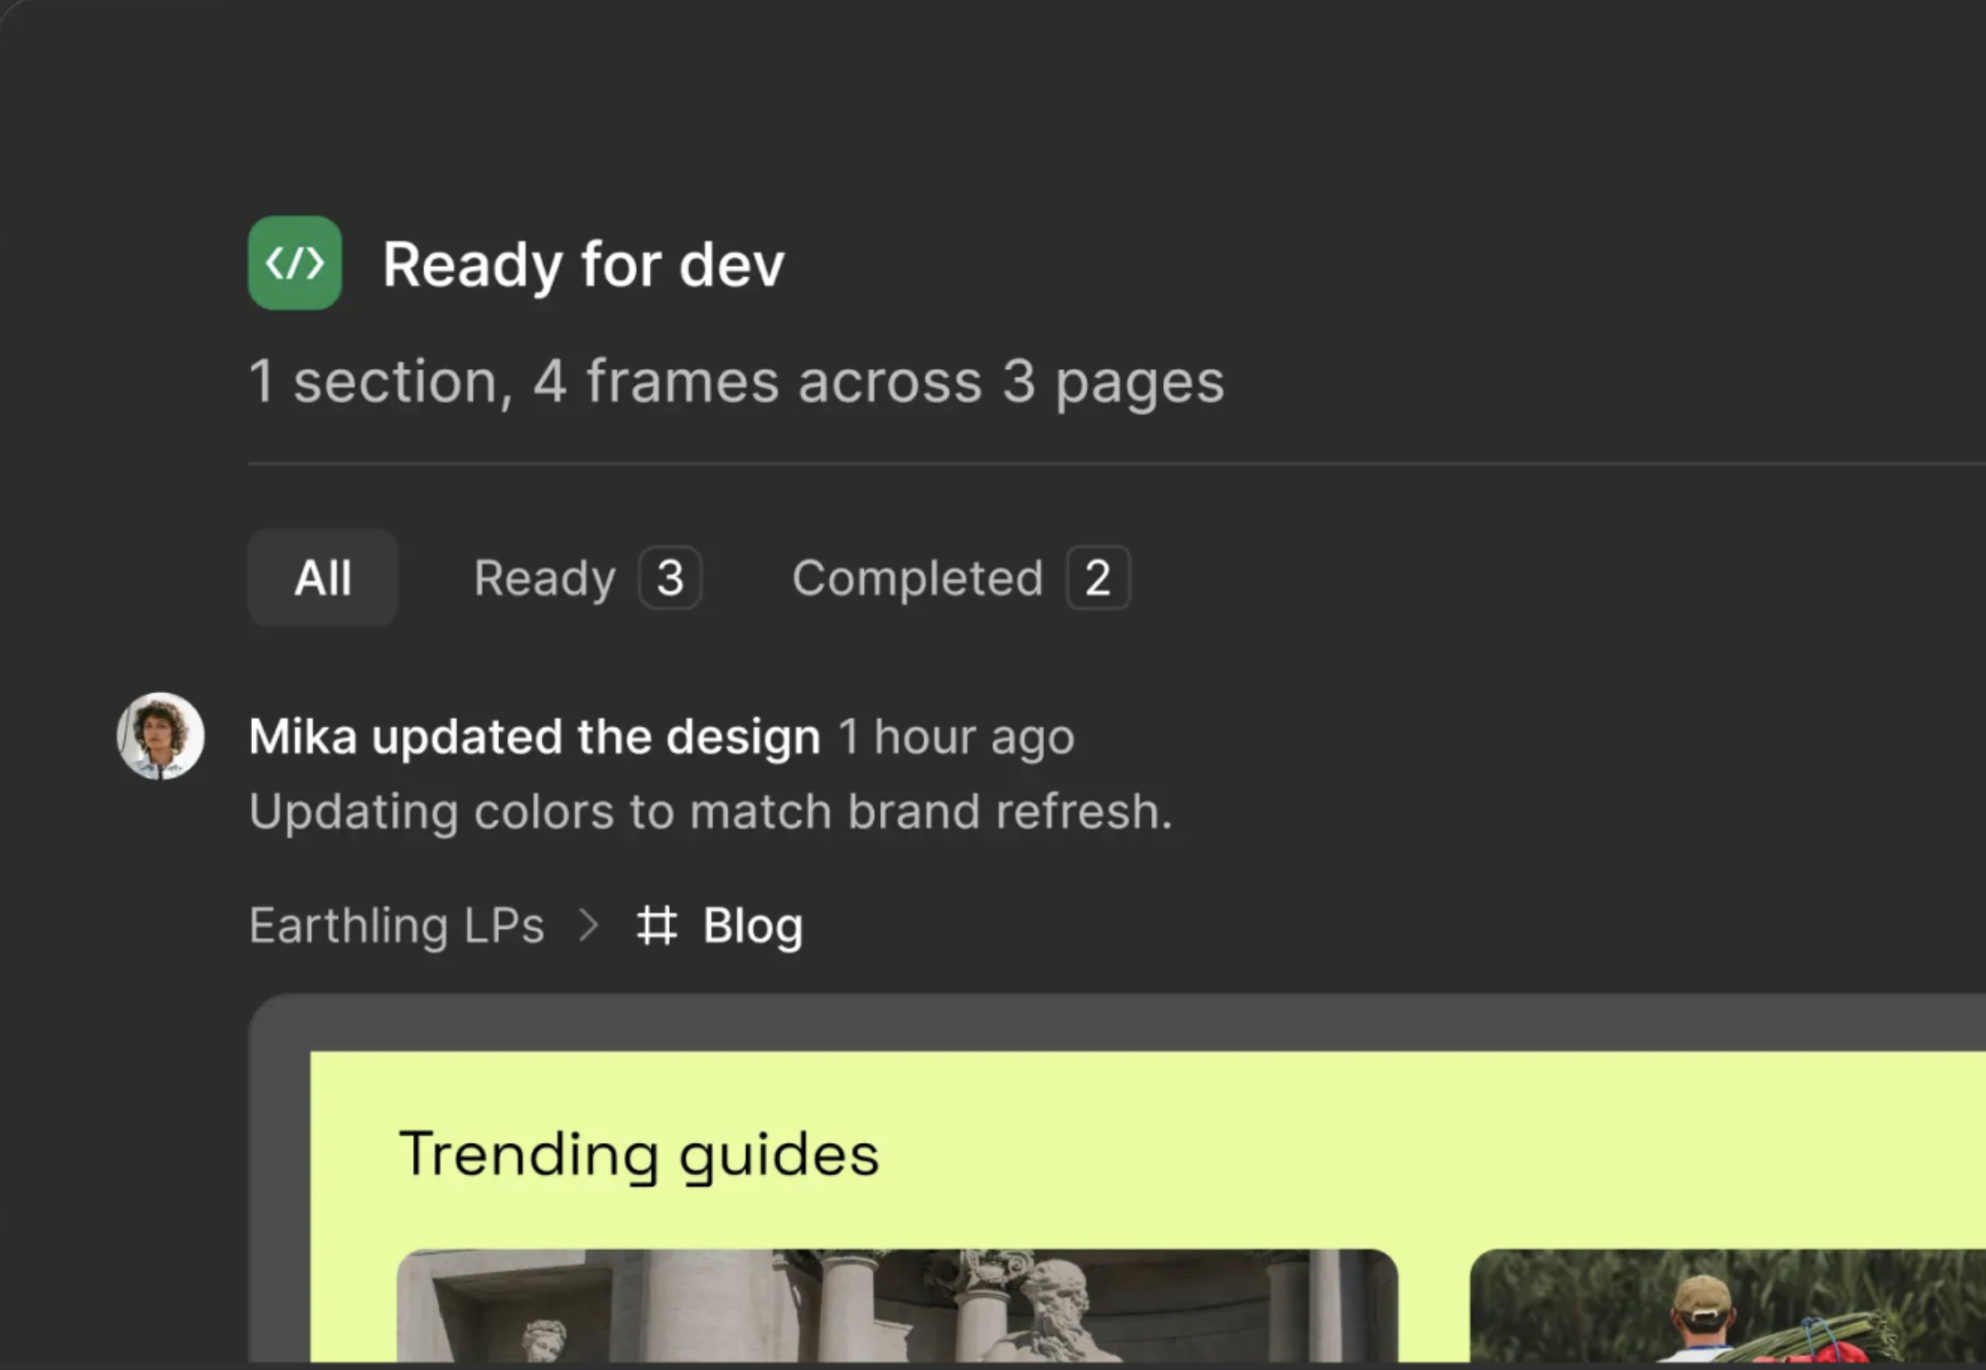Click the frame icon beside Blog
1986x1370 pixels.
pos(657,925)
